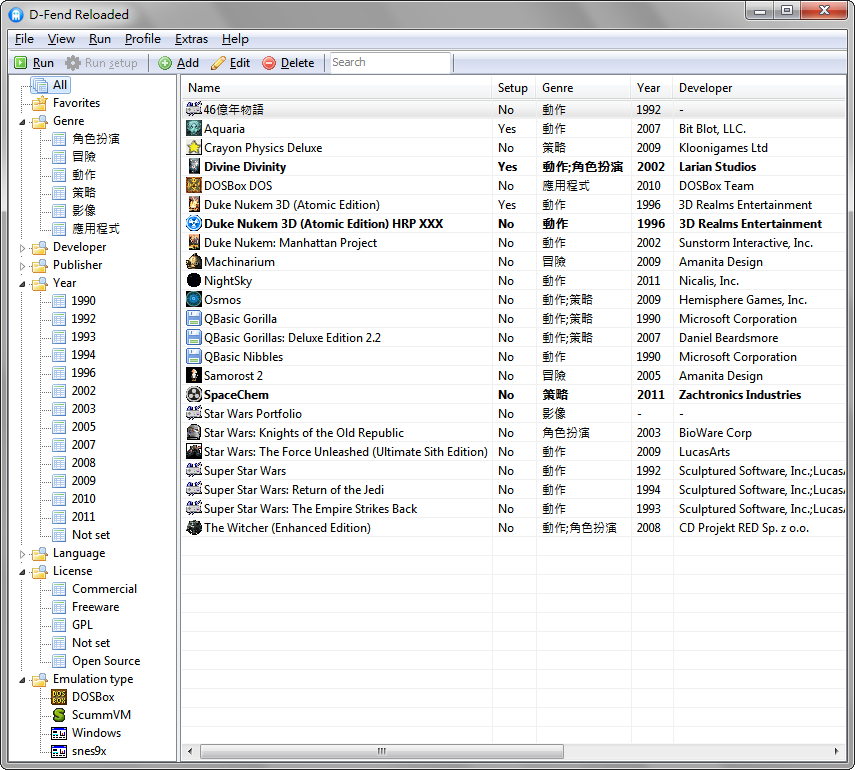Open the File menu
The image size is (855, 770).
[24, 39]
